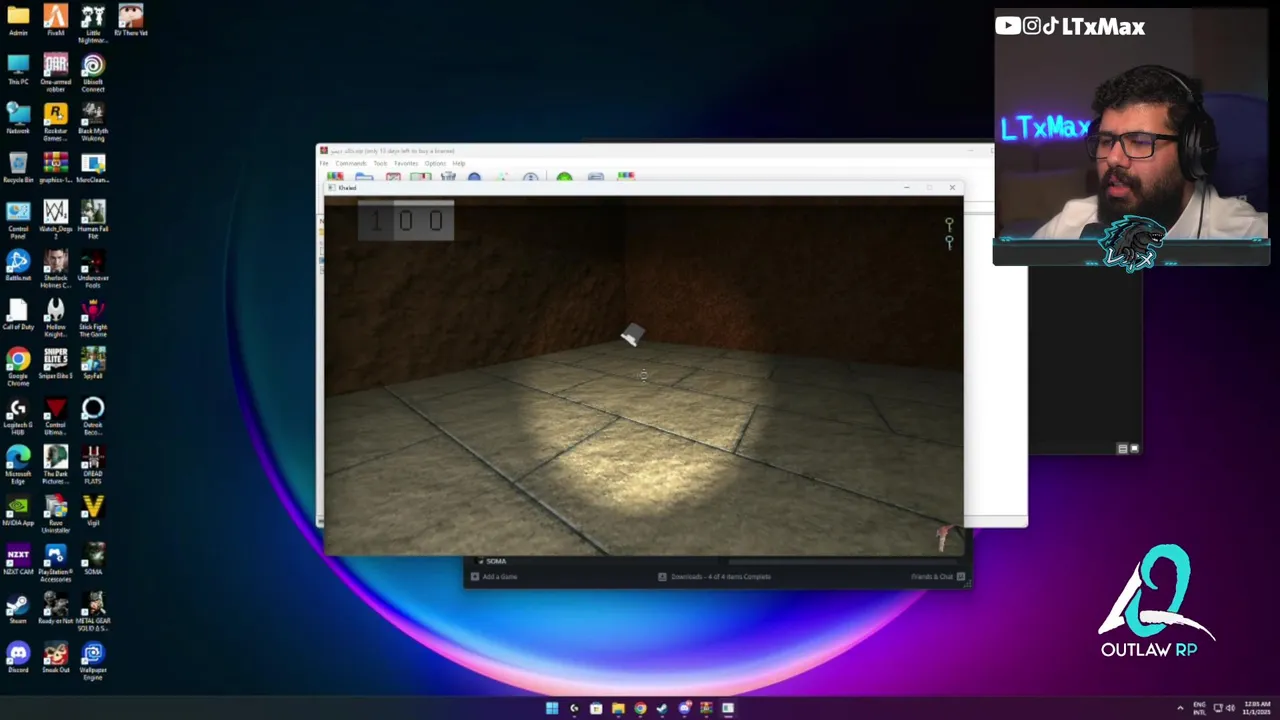Launch The Dark Pictures shortcut
This screenshot has width=1280, height=720.
pos(56,465)
